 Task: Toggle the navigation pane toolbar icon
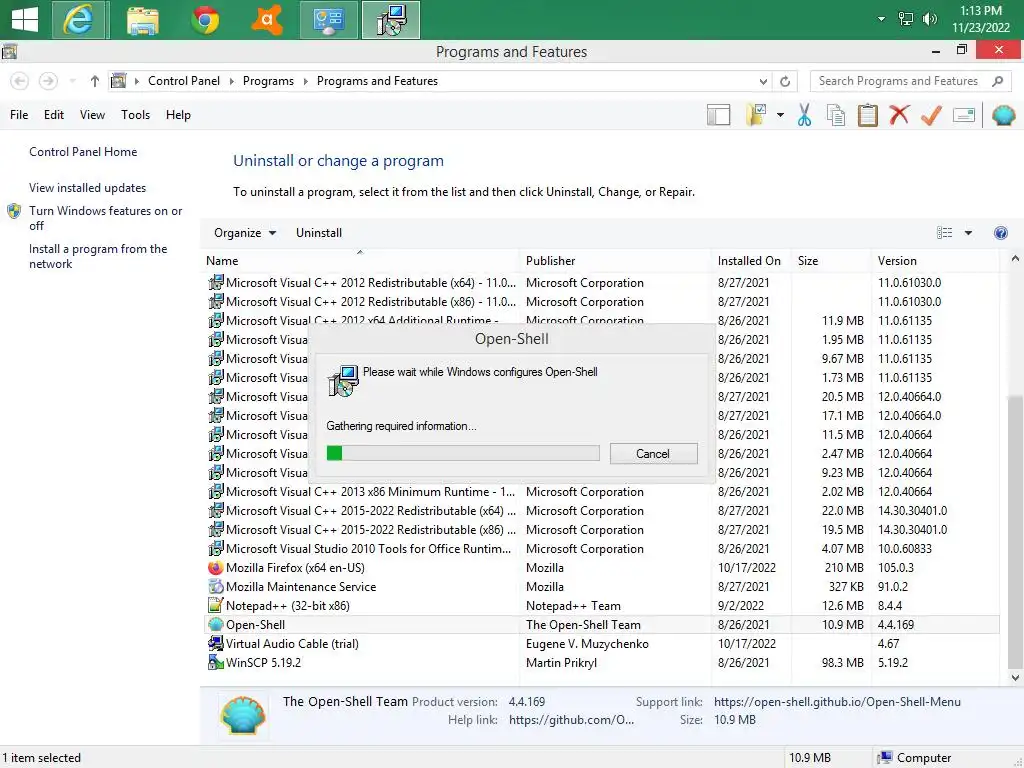(718, 115)
